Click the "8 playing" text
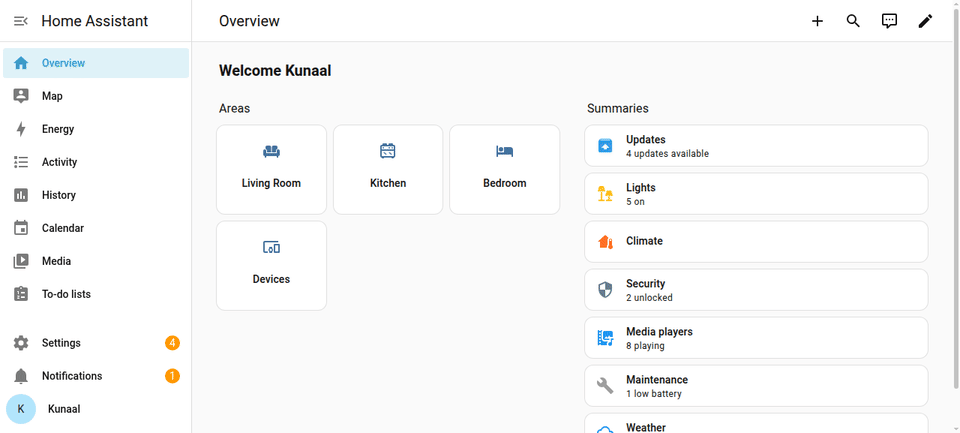The width and height of the screenshot is (960, 433). click(x=645, y=346)
